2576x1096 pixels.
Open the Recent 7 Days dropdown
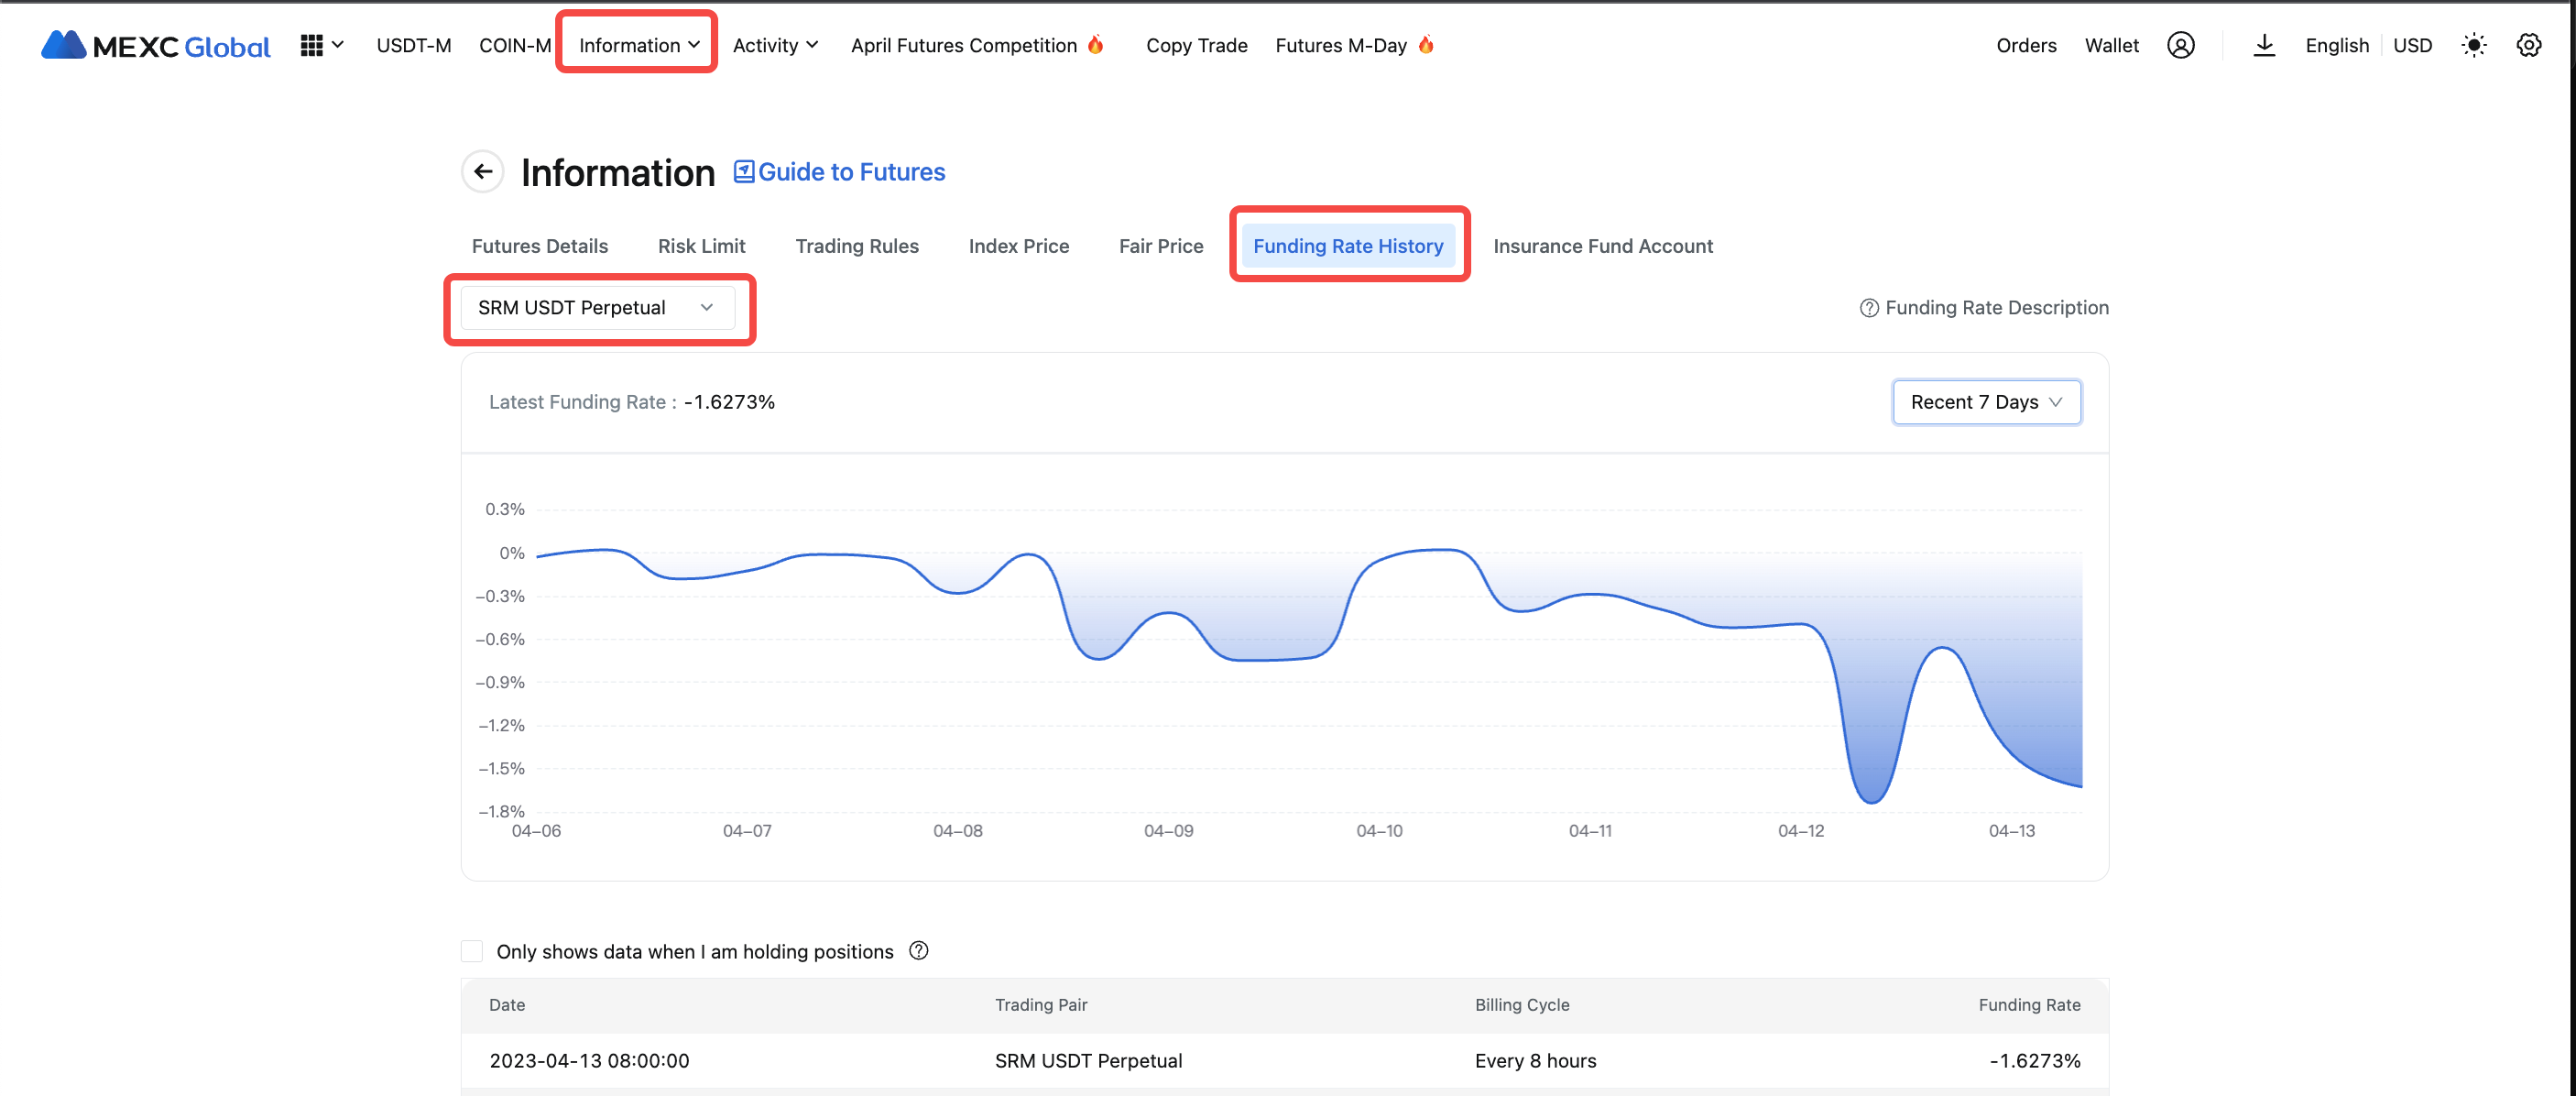point(1985,402)
